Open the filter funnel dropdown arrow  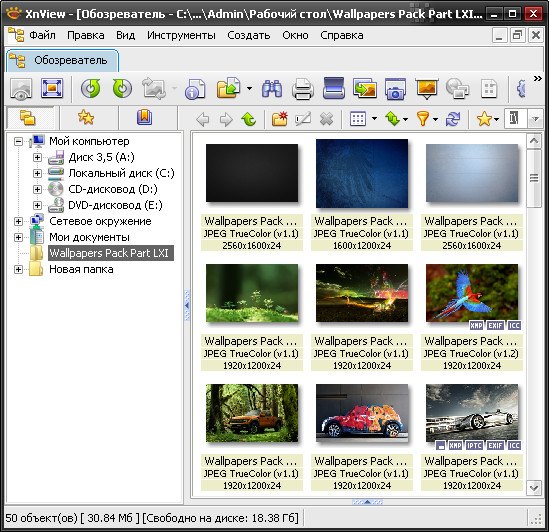pos(435,119)
